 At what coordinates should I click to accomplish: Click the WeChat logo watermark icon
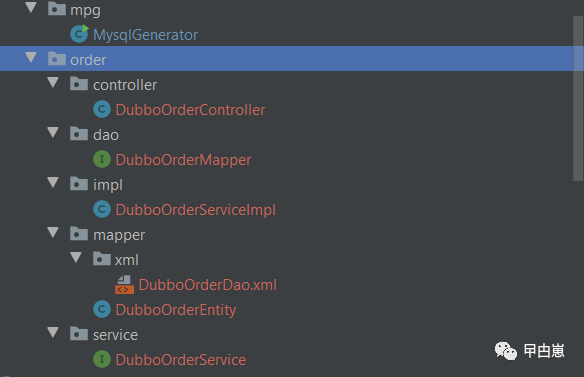pyautogui.click(x=505, y=351)
